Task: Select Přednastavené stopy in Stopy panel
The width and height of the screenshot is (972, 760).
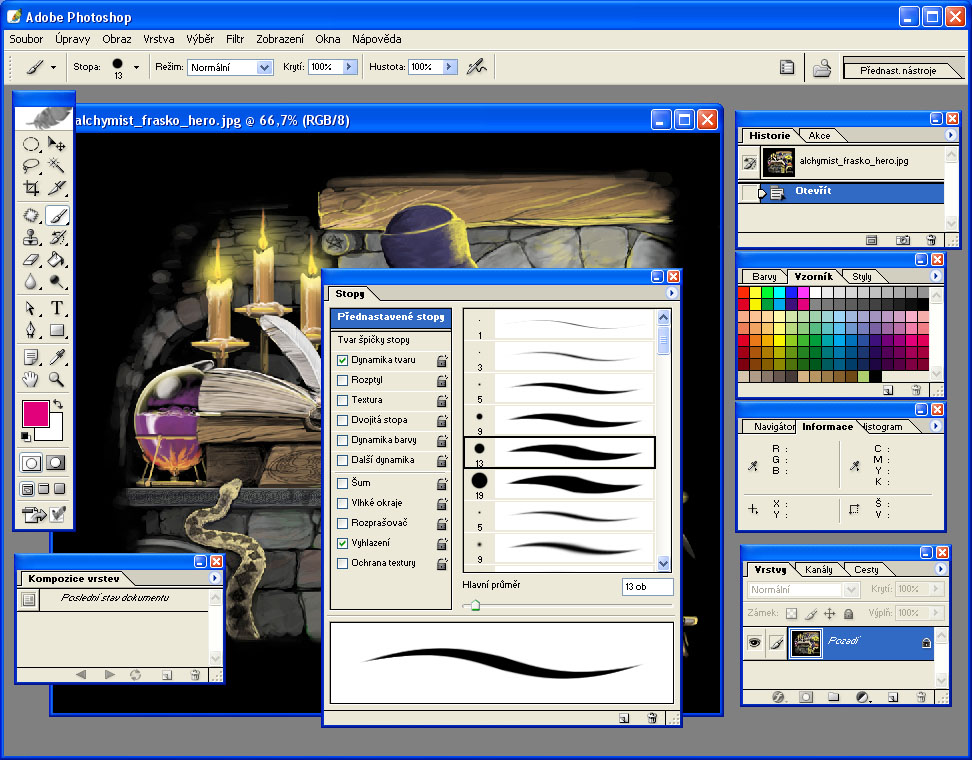Action: [x=391, y=317]
